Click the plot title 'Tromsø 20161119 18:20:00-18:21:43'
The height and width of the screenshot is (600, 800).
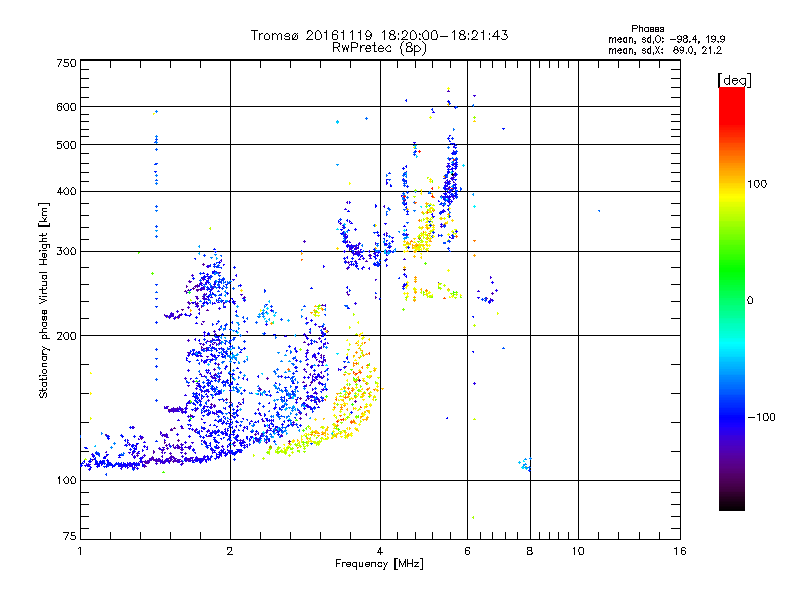pos(379,35)
